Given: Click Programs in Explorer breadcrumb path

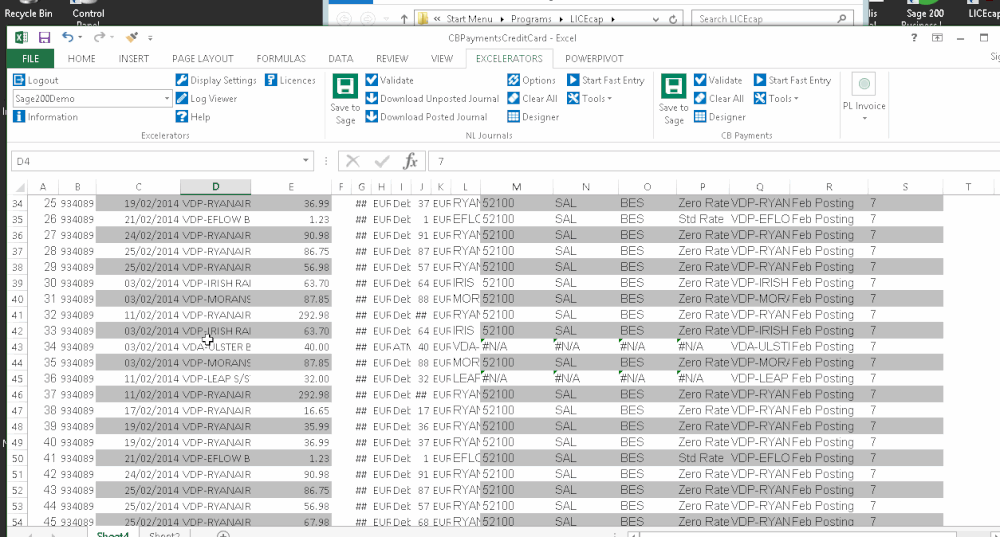Looking at the screenshot, I should [x=531, y=19].
